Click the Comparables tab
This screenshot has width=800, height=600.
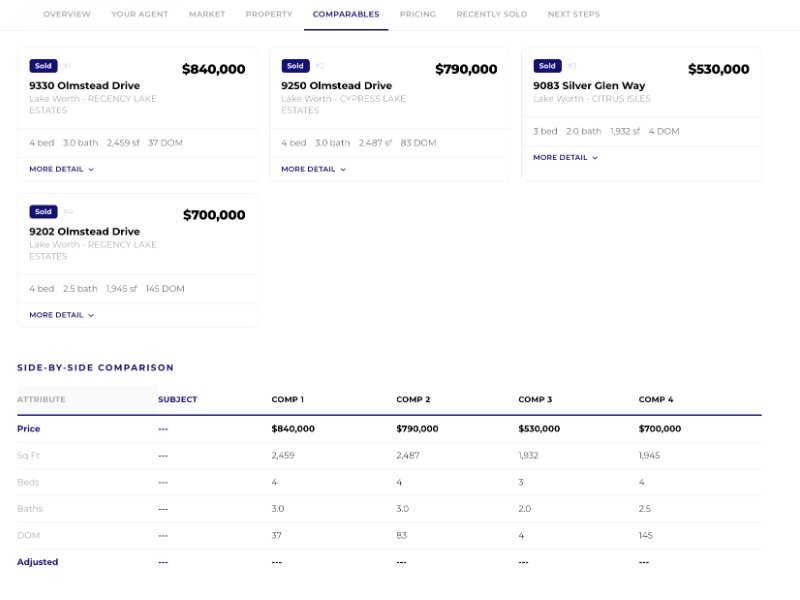[x=345, y=14]
